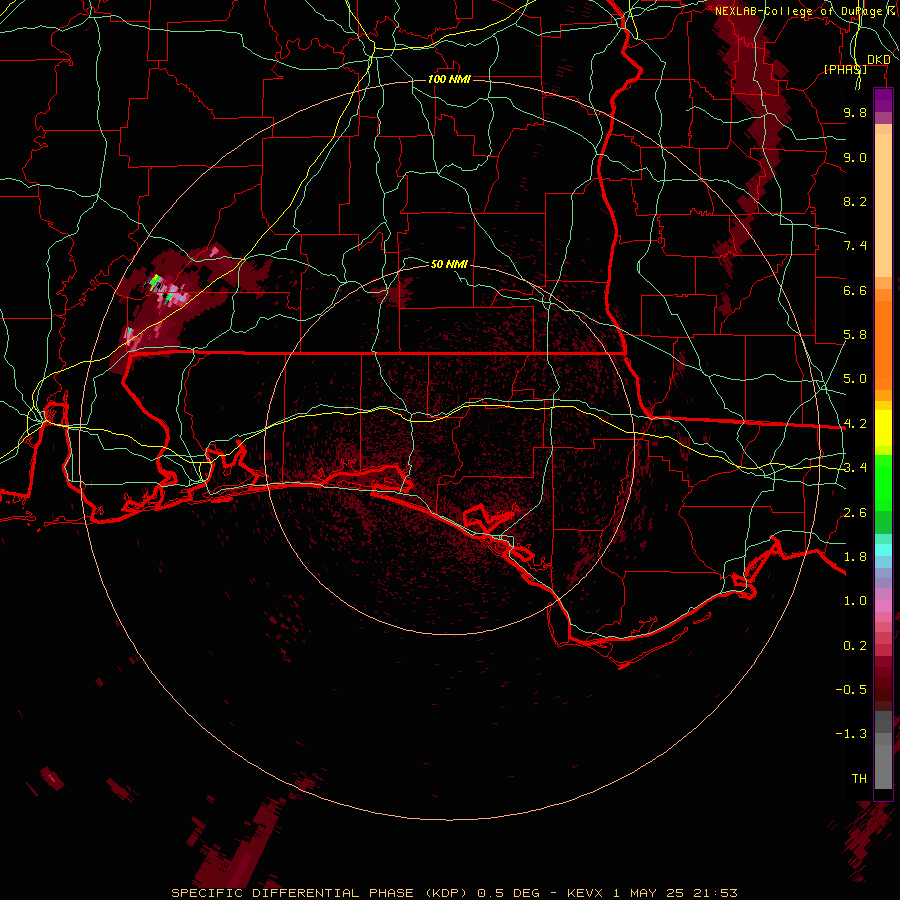Screen dimensions: 900x900
Task: Select the 100 NMI range ring label
Action: [449, 79]
